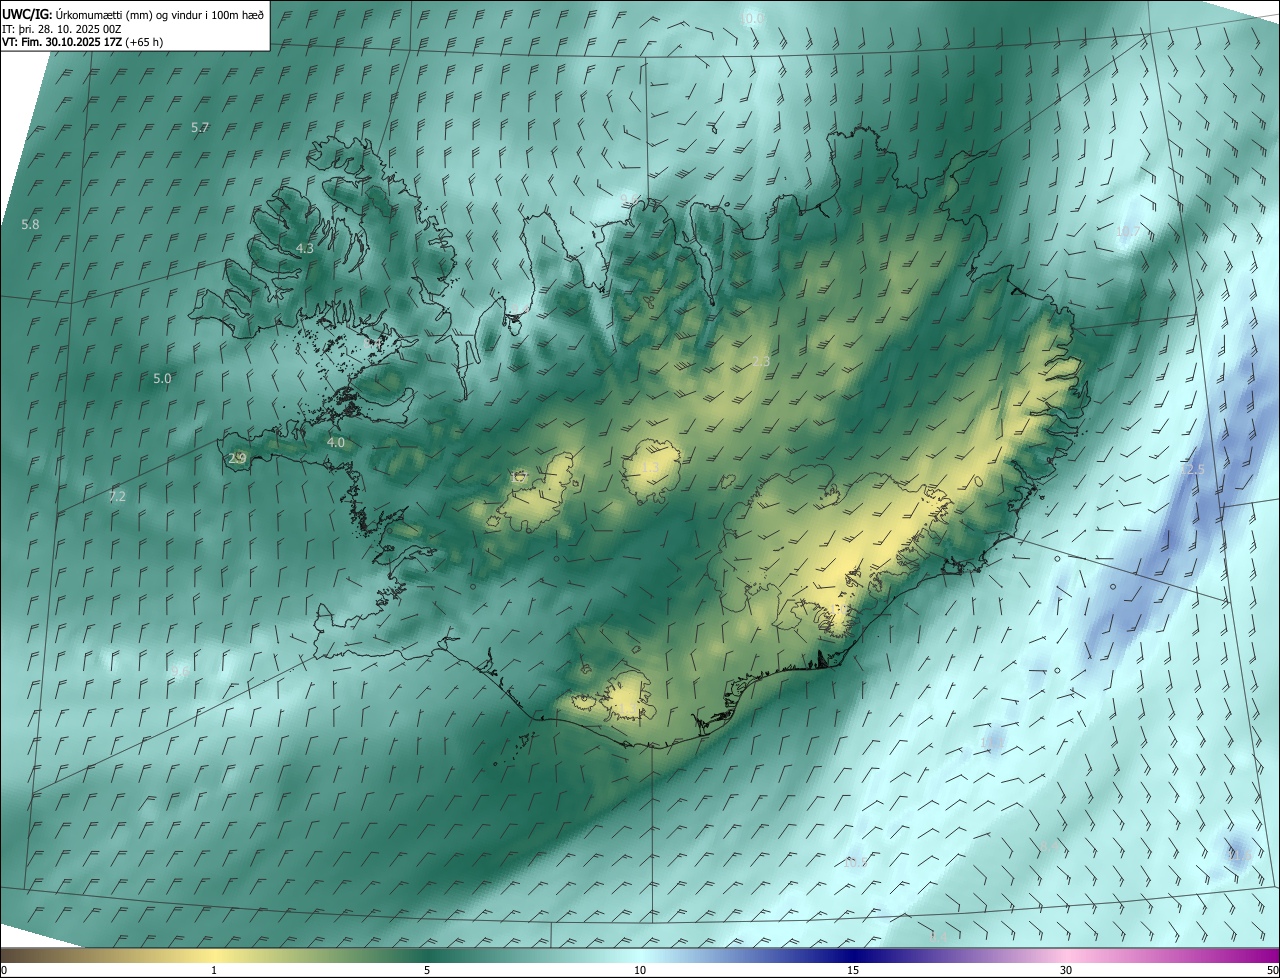This screenshot has height=978, width=1280.
Task: Click the 5.0 value label on the map
Action: click(x=162, y=379)
